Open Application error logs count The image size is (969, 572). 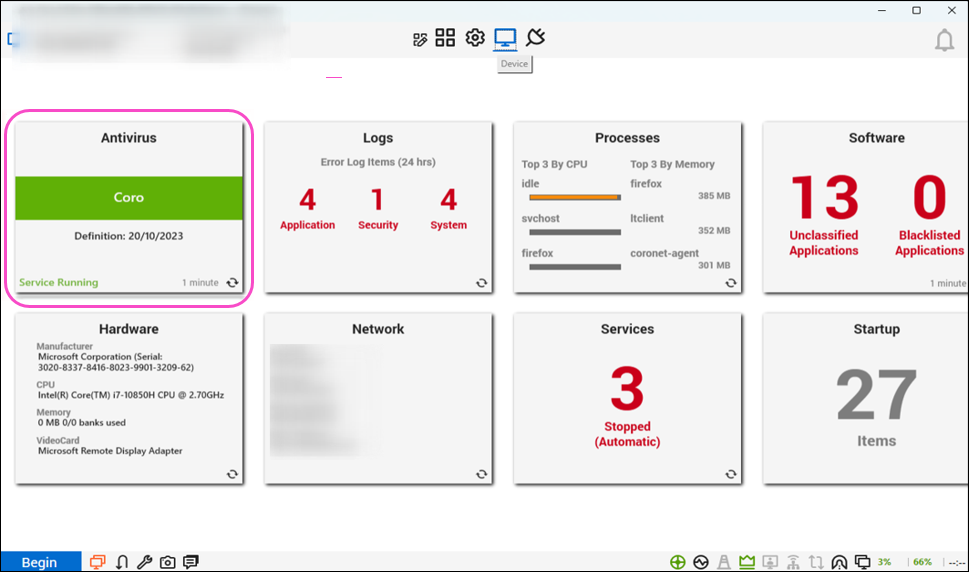tap(307, 209)
